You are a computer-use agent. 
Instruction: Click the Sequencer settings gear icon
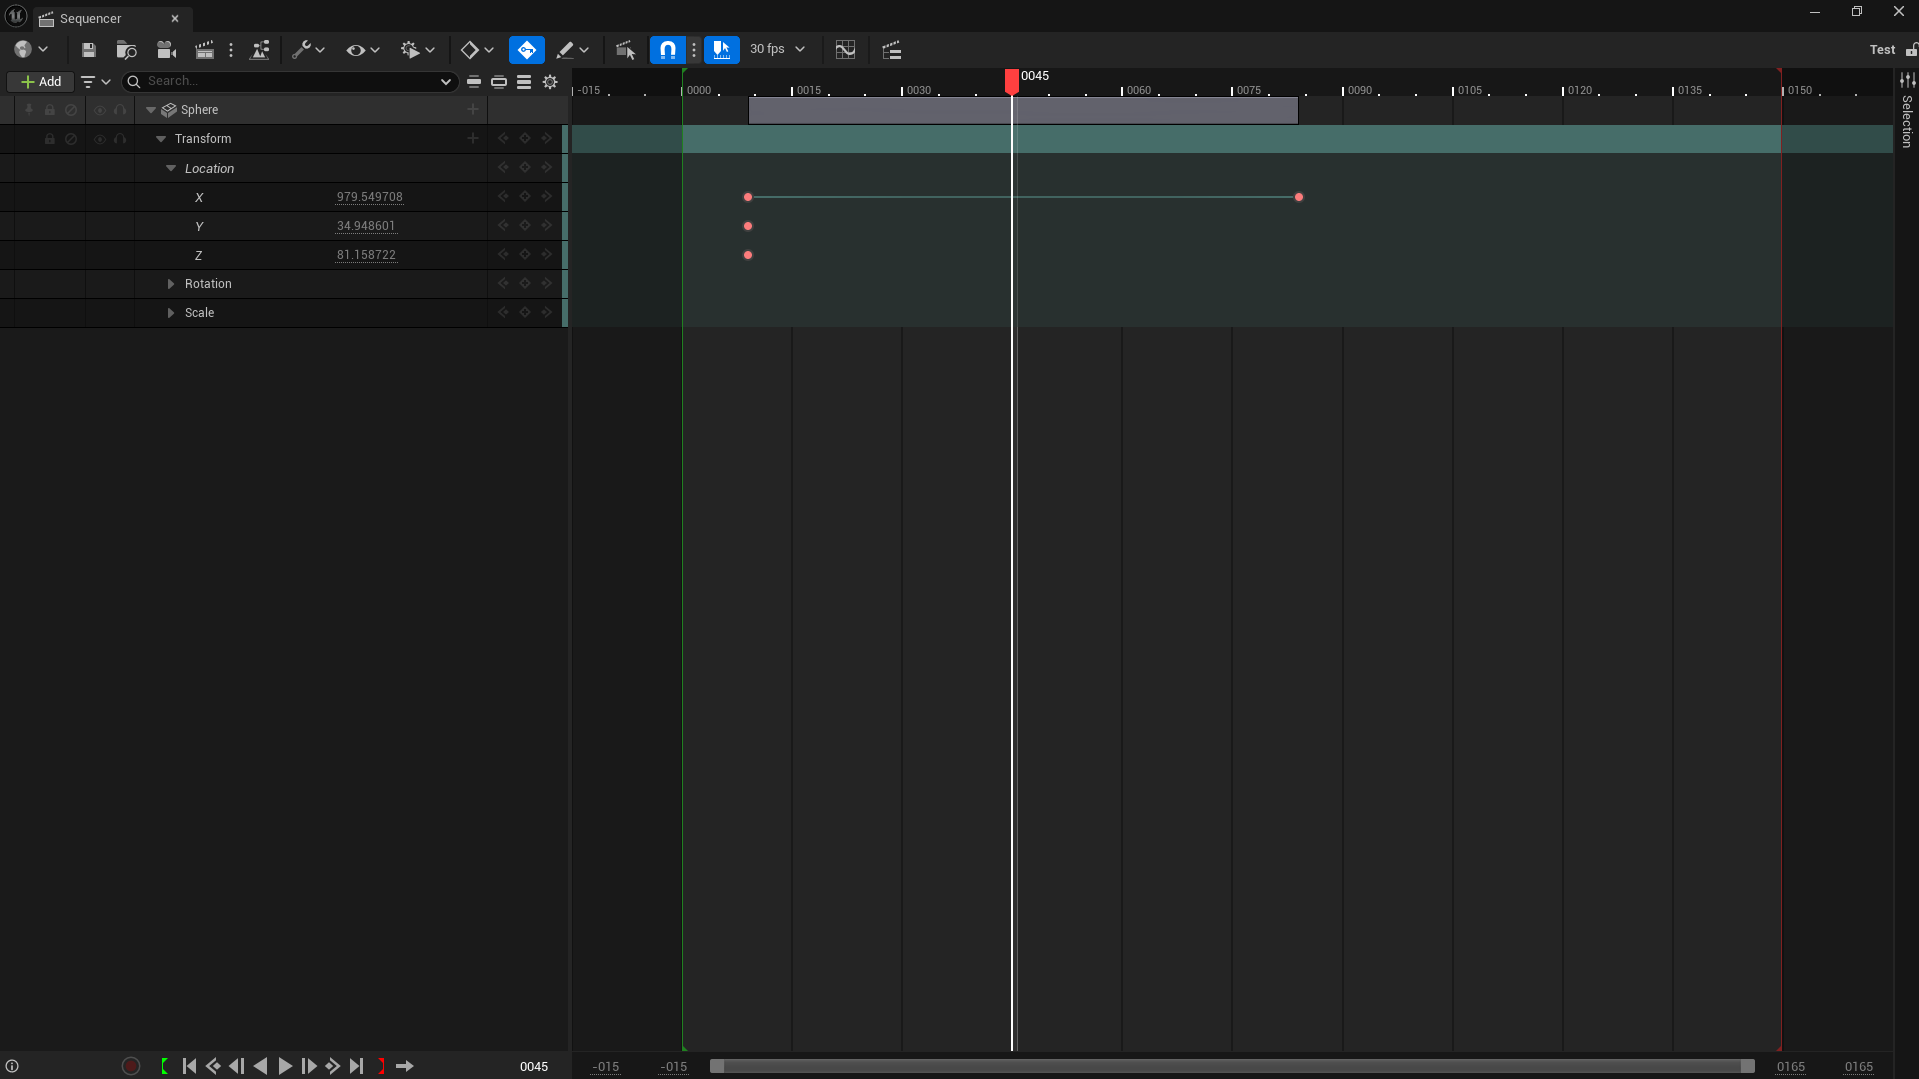click(x=550, y=82)
